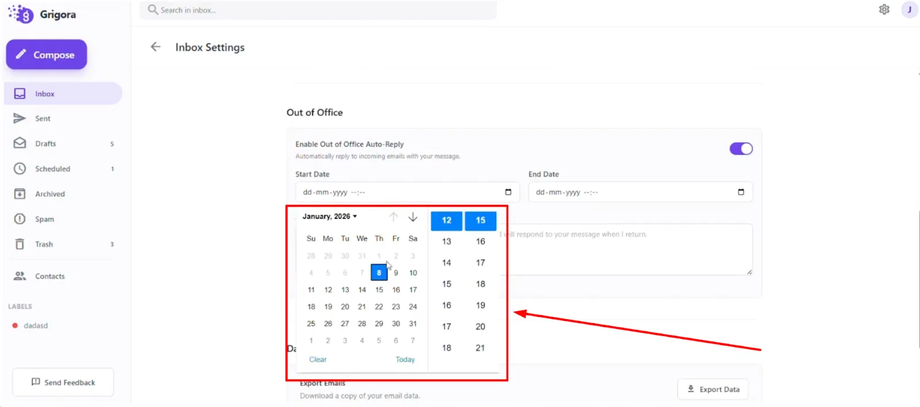The width and height of the screenshot is (920, 407).
Task: Open End Date calendar picker icon
Action: [741, 192]
